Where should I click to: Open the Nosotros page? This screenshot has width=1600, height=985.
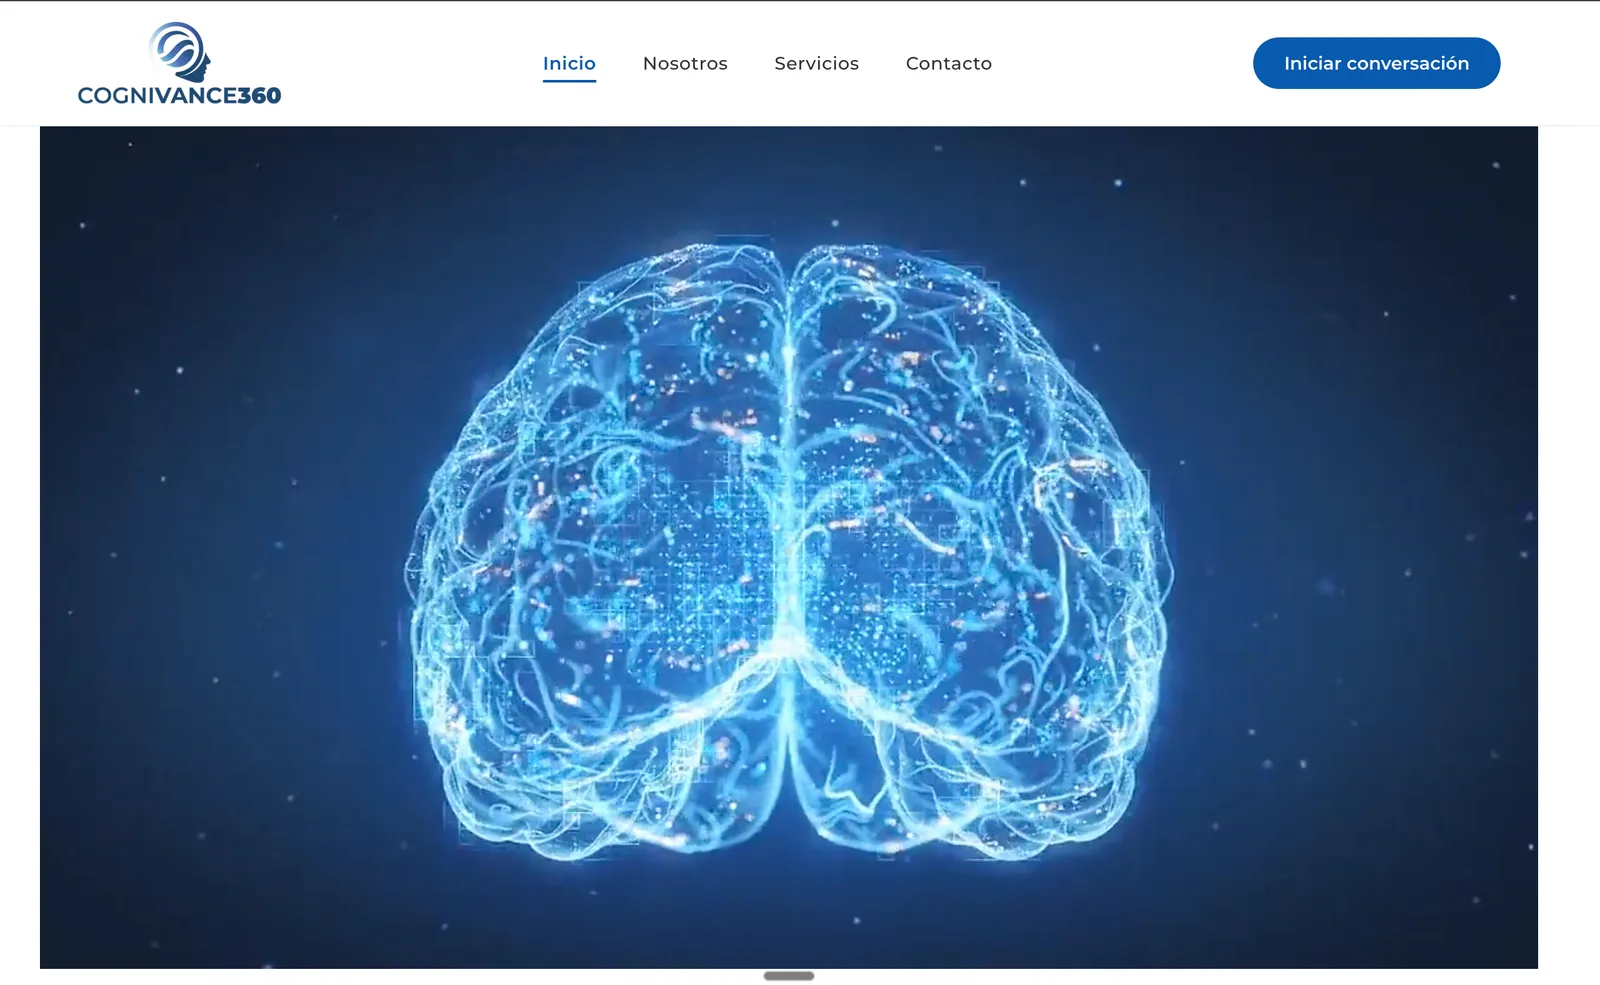[685, 63]
